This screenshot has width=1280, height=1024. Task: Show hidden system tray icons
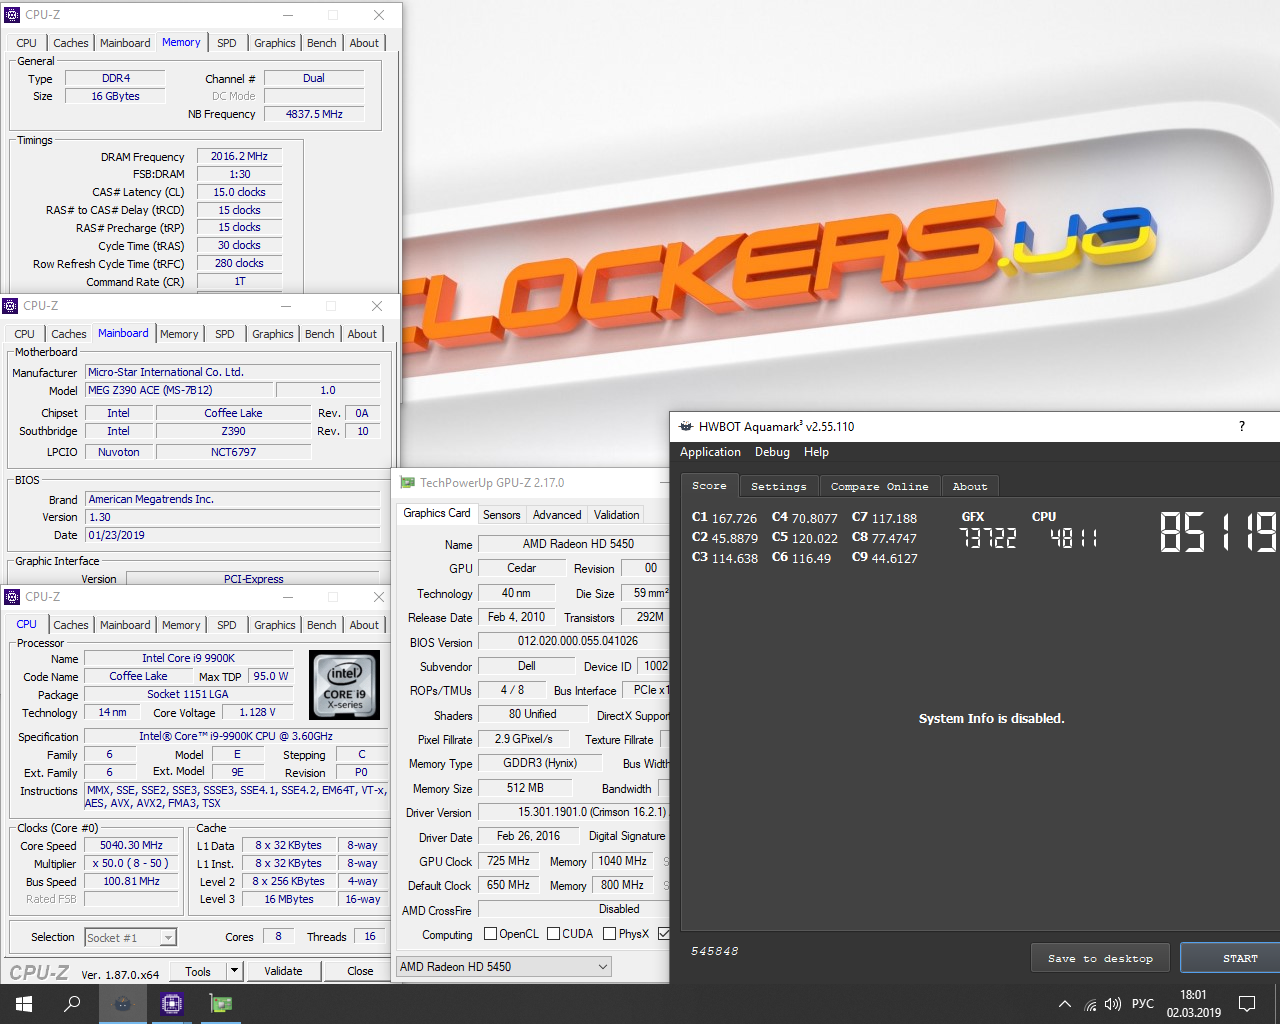click(1065, 1004)
